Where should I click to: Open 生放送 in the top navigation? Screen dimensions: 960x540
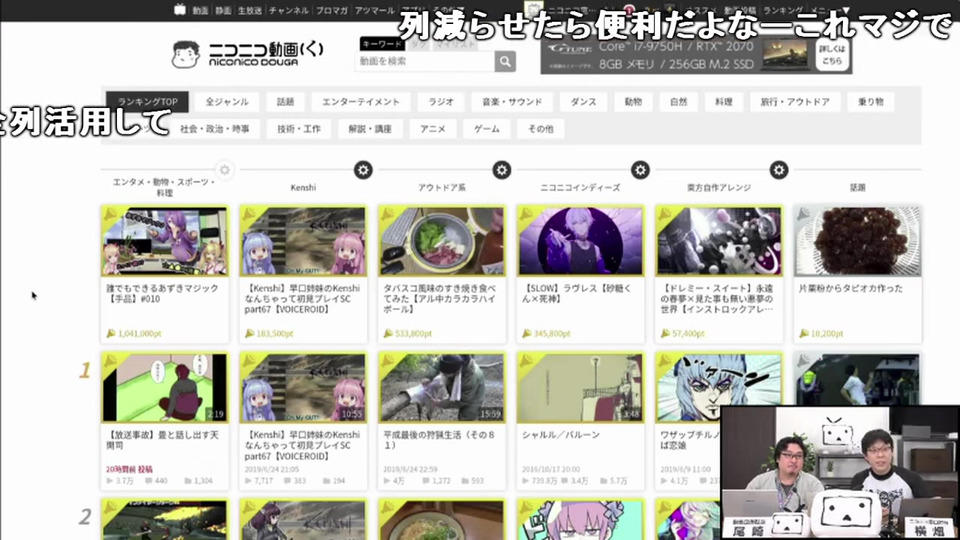250,10
